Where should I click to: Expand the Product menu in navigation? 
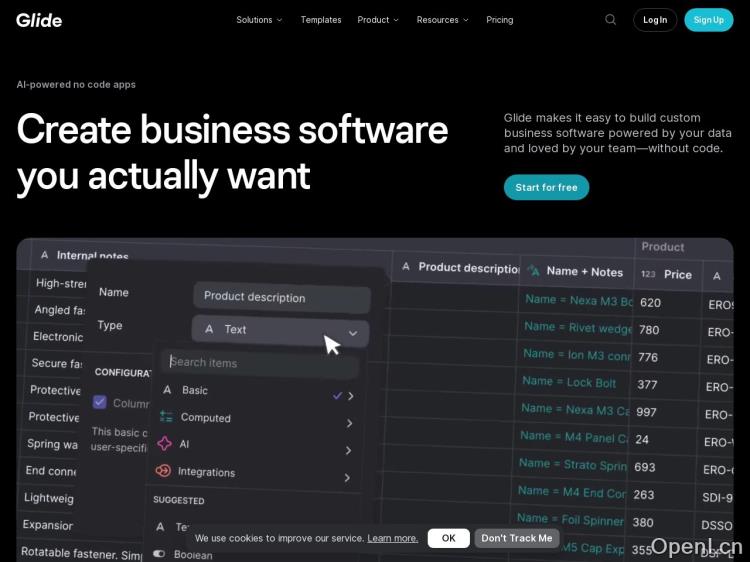click(x=378, y=20)
